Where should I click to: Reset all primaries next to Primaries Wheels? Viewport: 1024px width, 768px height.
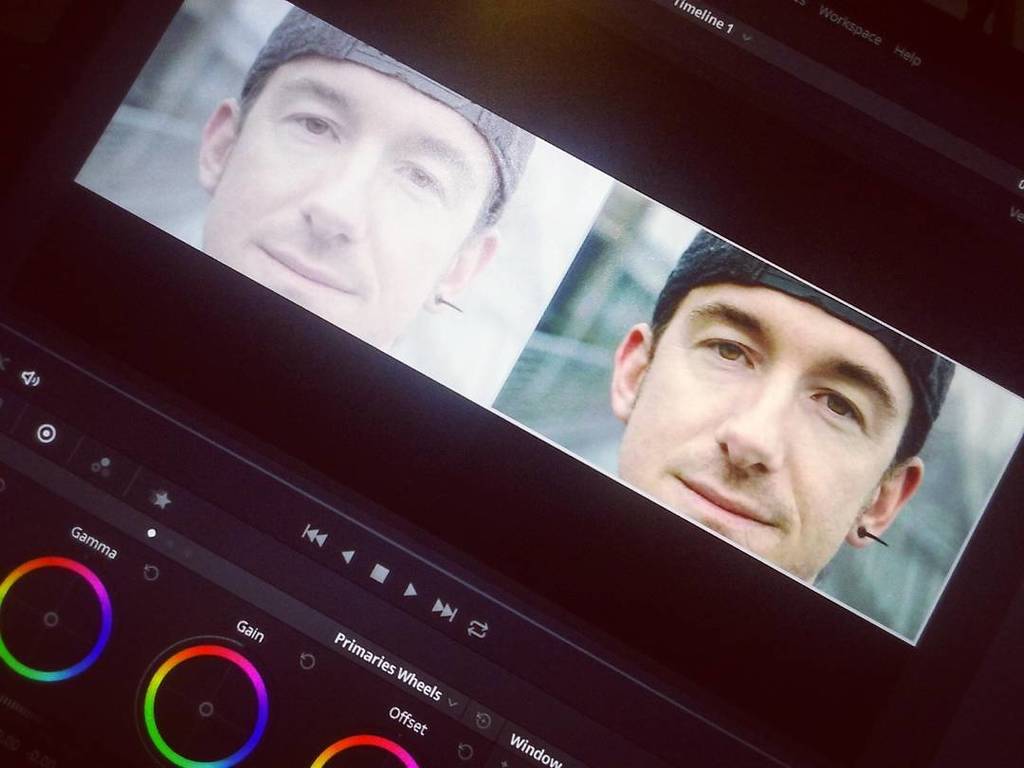pyautogui.click(x=483, y=720)
